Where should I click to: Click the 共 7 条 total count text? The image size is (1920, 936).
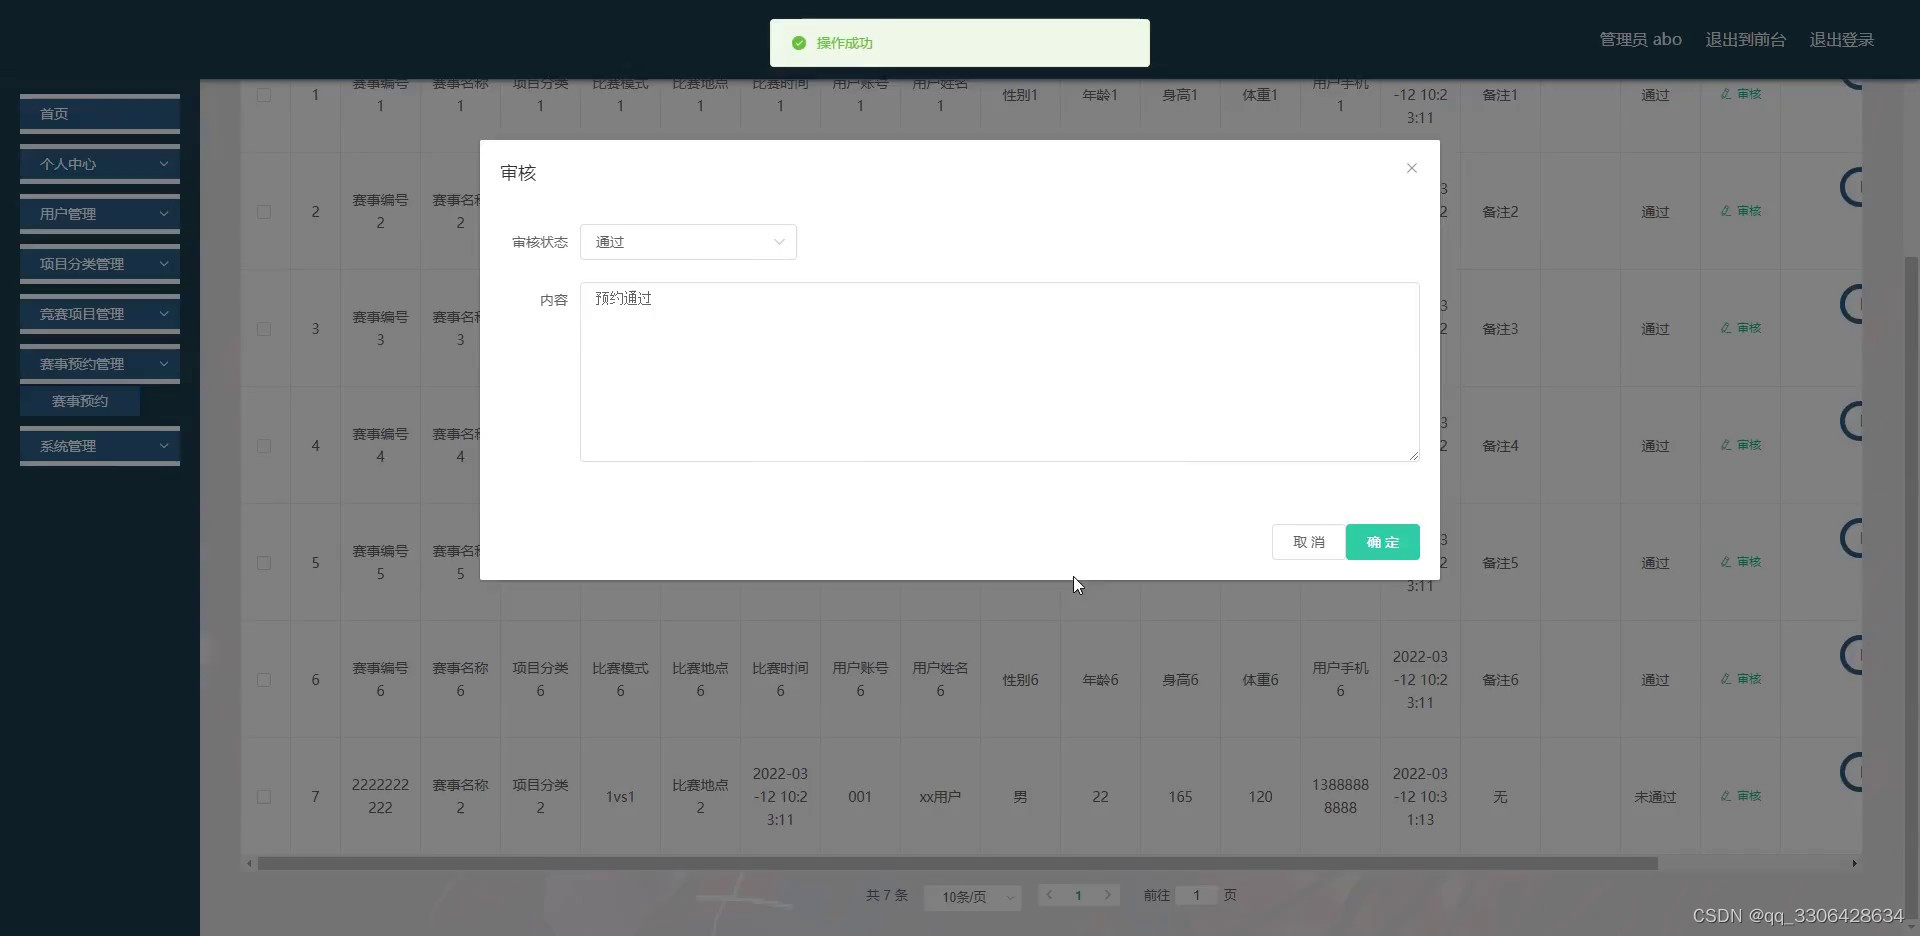[887, 895]
